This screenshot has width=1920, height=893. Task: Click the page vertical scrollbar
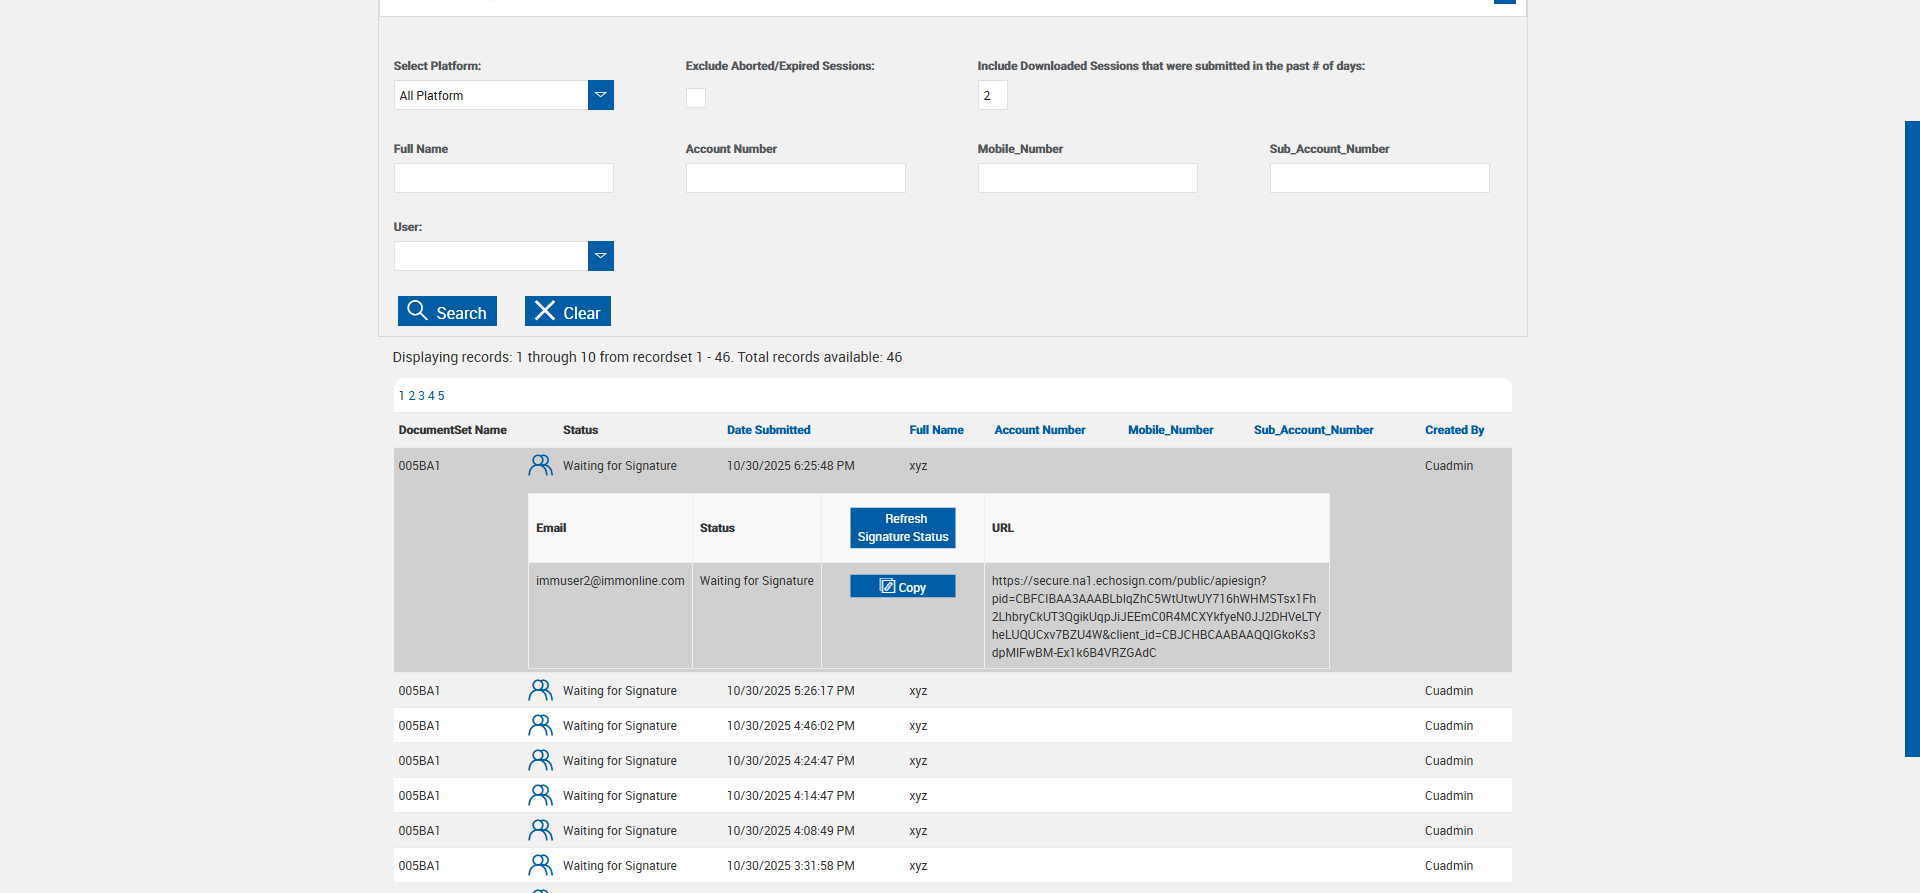coord(1912,438)
